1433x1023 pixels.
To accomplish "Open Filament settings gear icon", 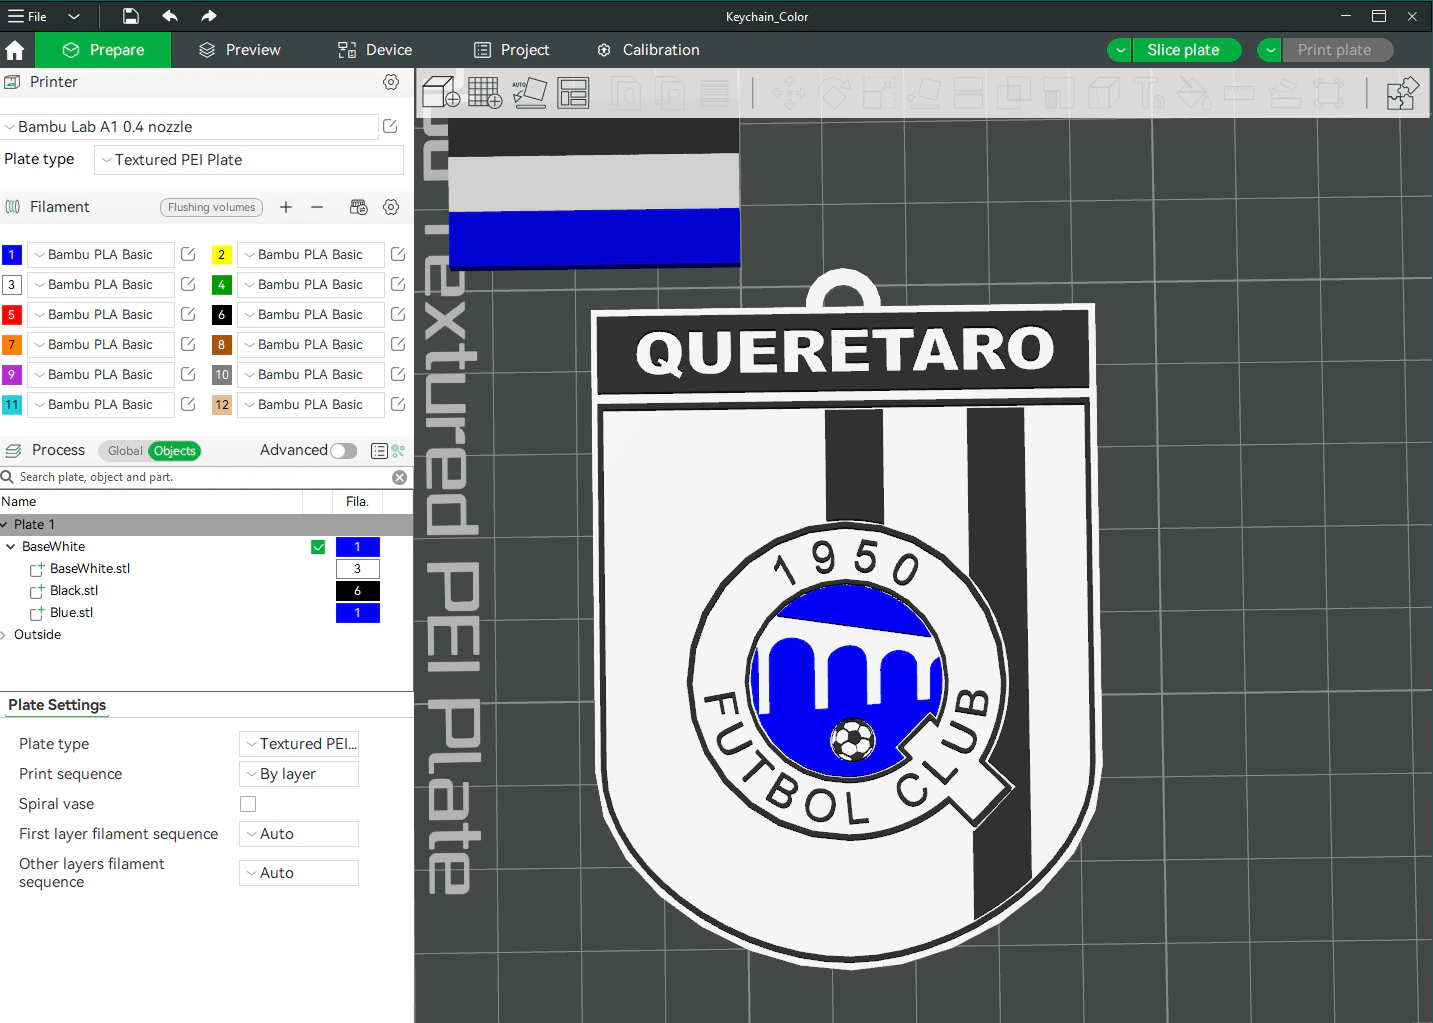I will (391, 207).
